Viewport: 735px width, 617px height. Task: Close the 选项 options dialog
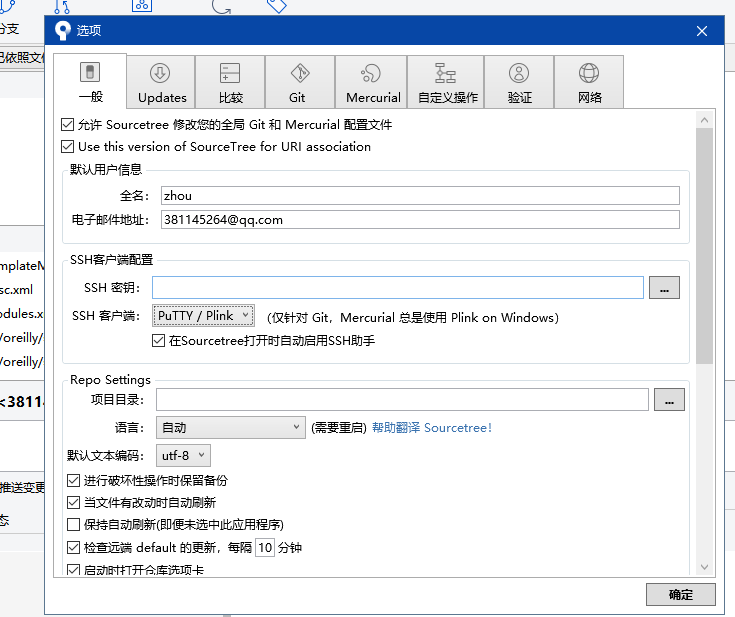[x=702, y=31]
